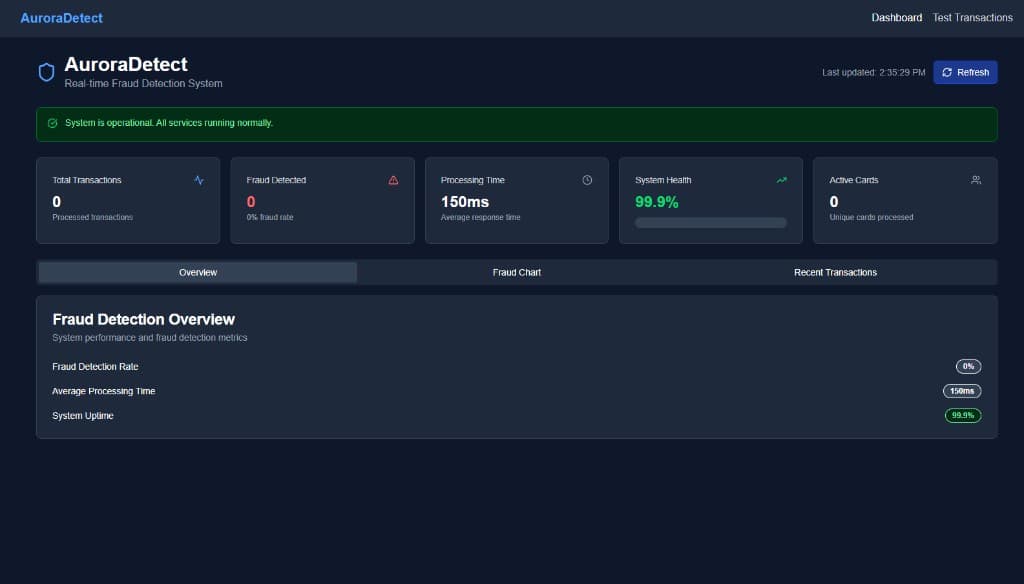This screenshot has height=584, width=1024.
Task: Open the AuroraDetect home link in navbar
Action: 61,18
